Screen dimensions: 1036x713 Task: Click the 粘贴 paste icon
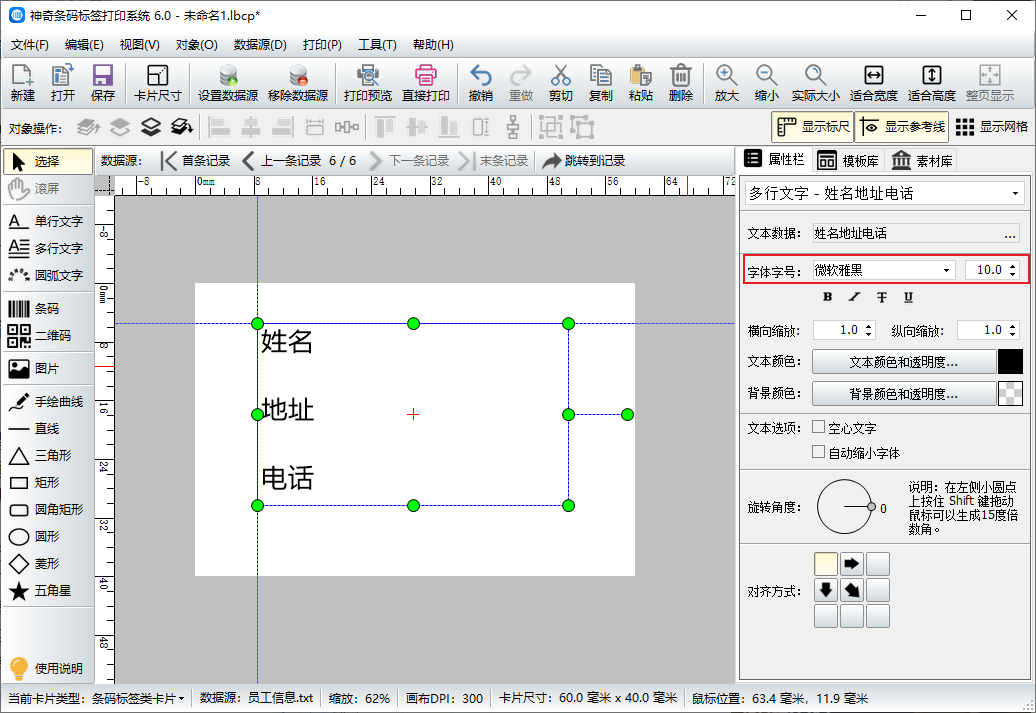coord(641,83)
